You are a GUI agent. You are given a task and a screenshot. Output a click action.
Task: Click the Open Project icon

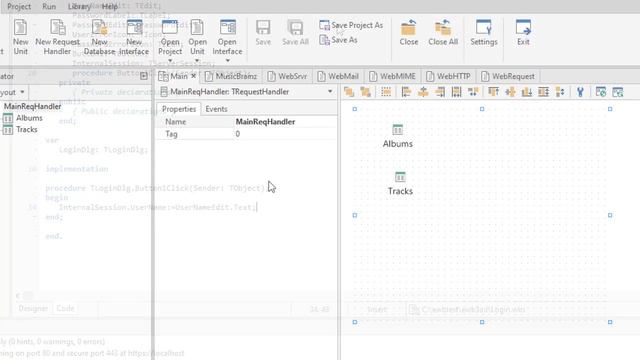coord(170,27)
